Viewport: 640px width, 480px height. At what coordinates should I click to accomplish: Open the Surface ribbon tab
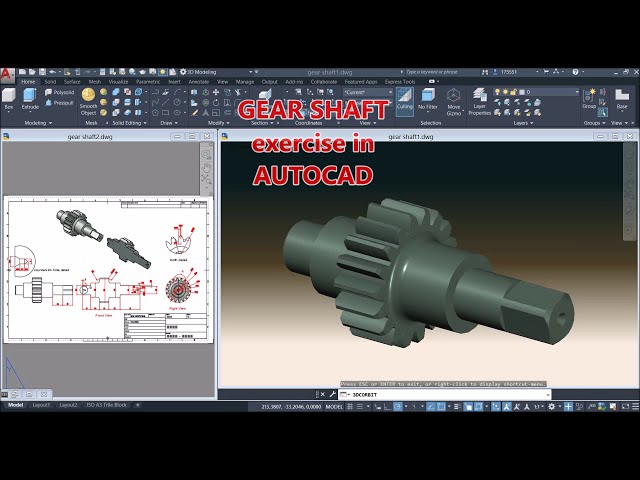tap(72, 82)
